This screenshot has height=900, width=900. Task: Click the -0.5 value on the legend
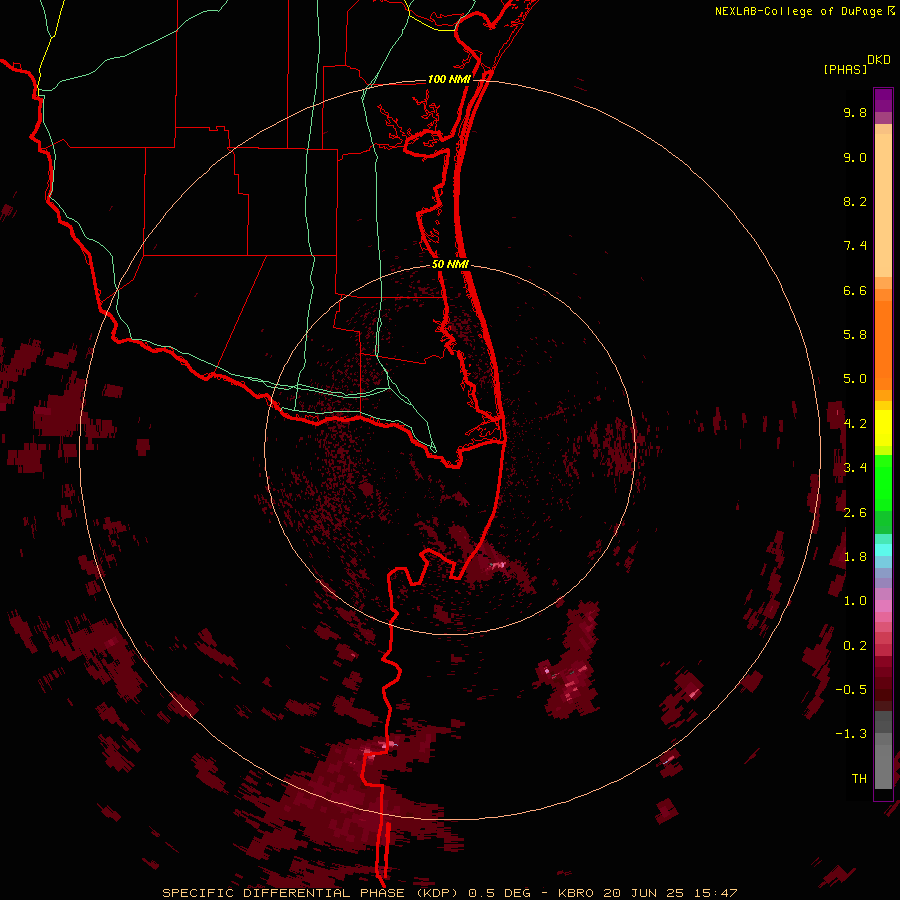(851, 690)
